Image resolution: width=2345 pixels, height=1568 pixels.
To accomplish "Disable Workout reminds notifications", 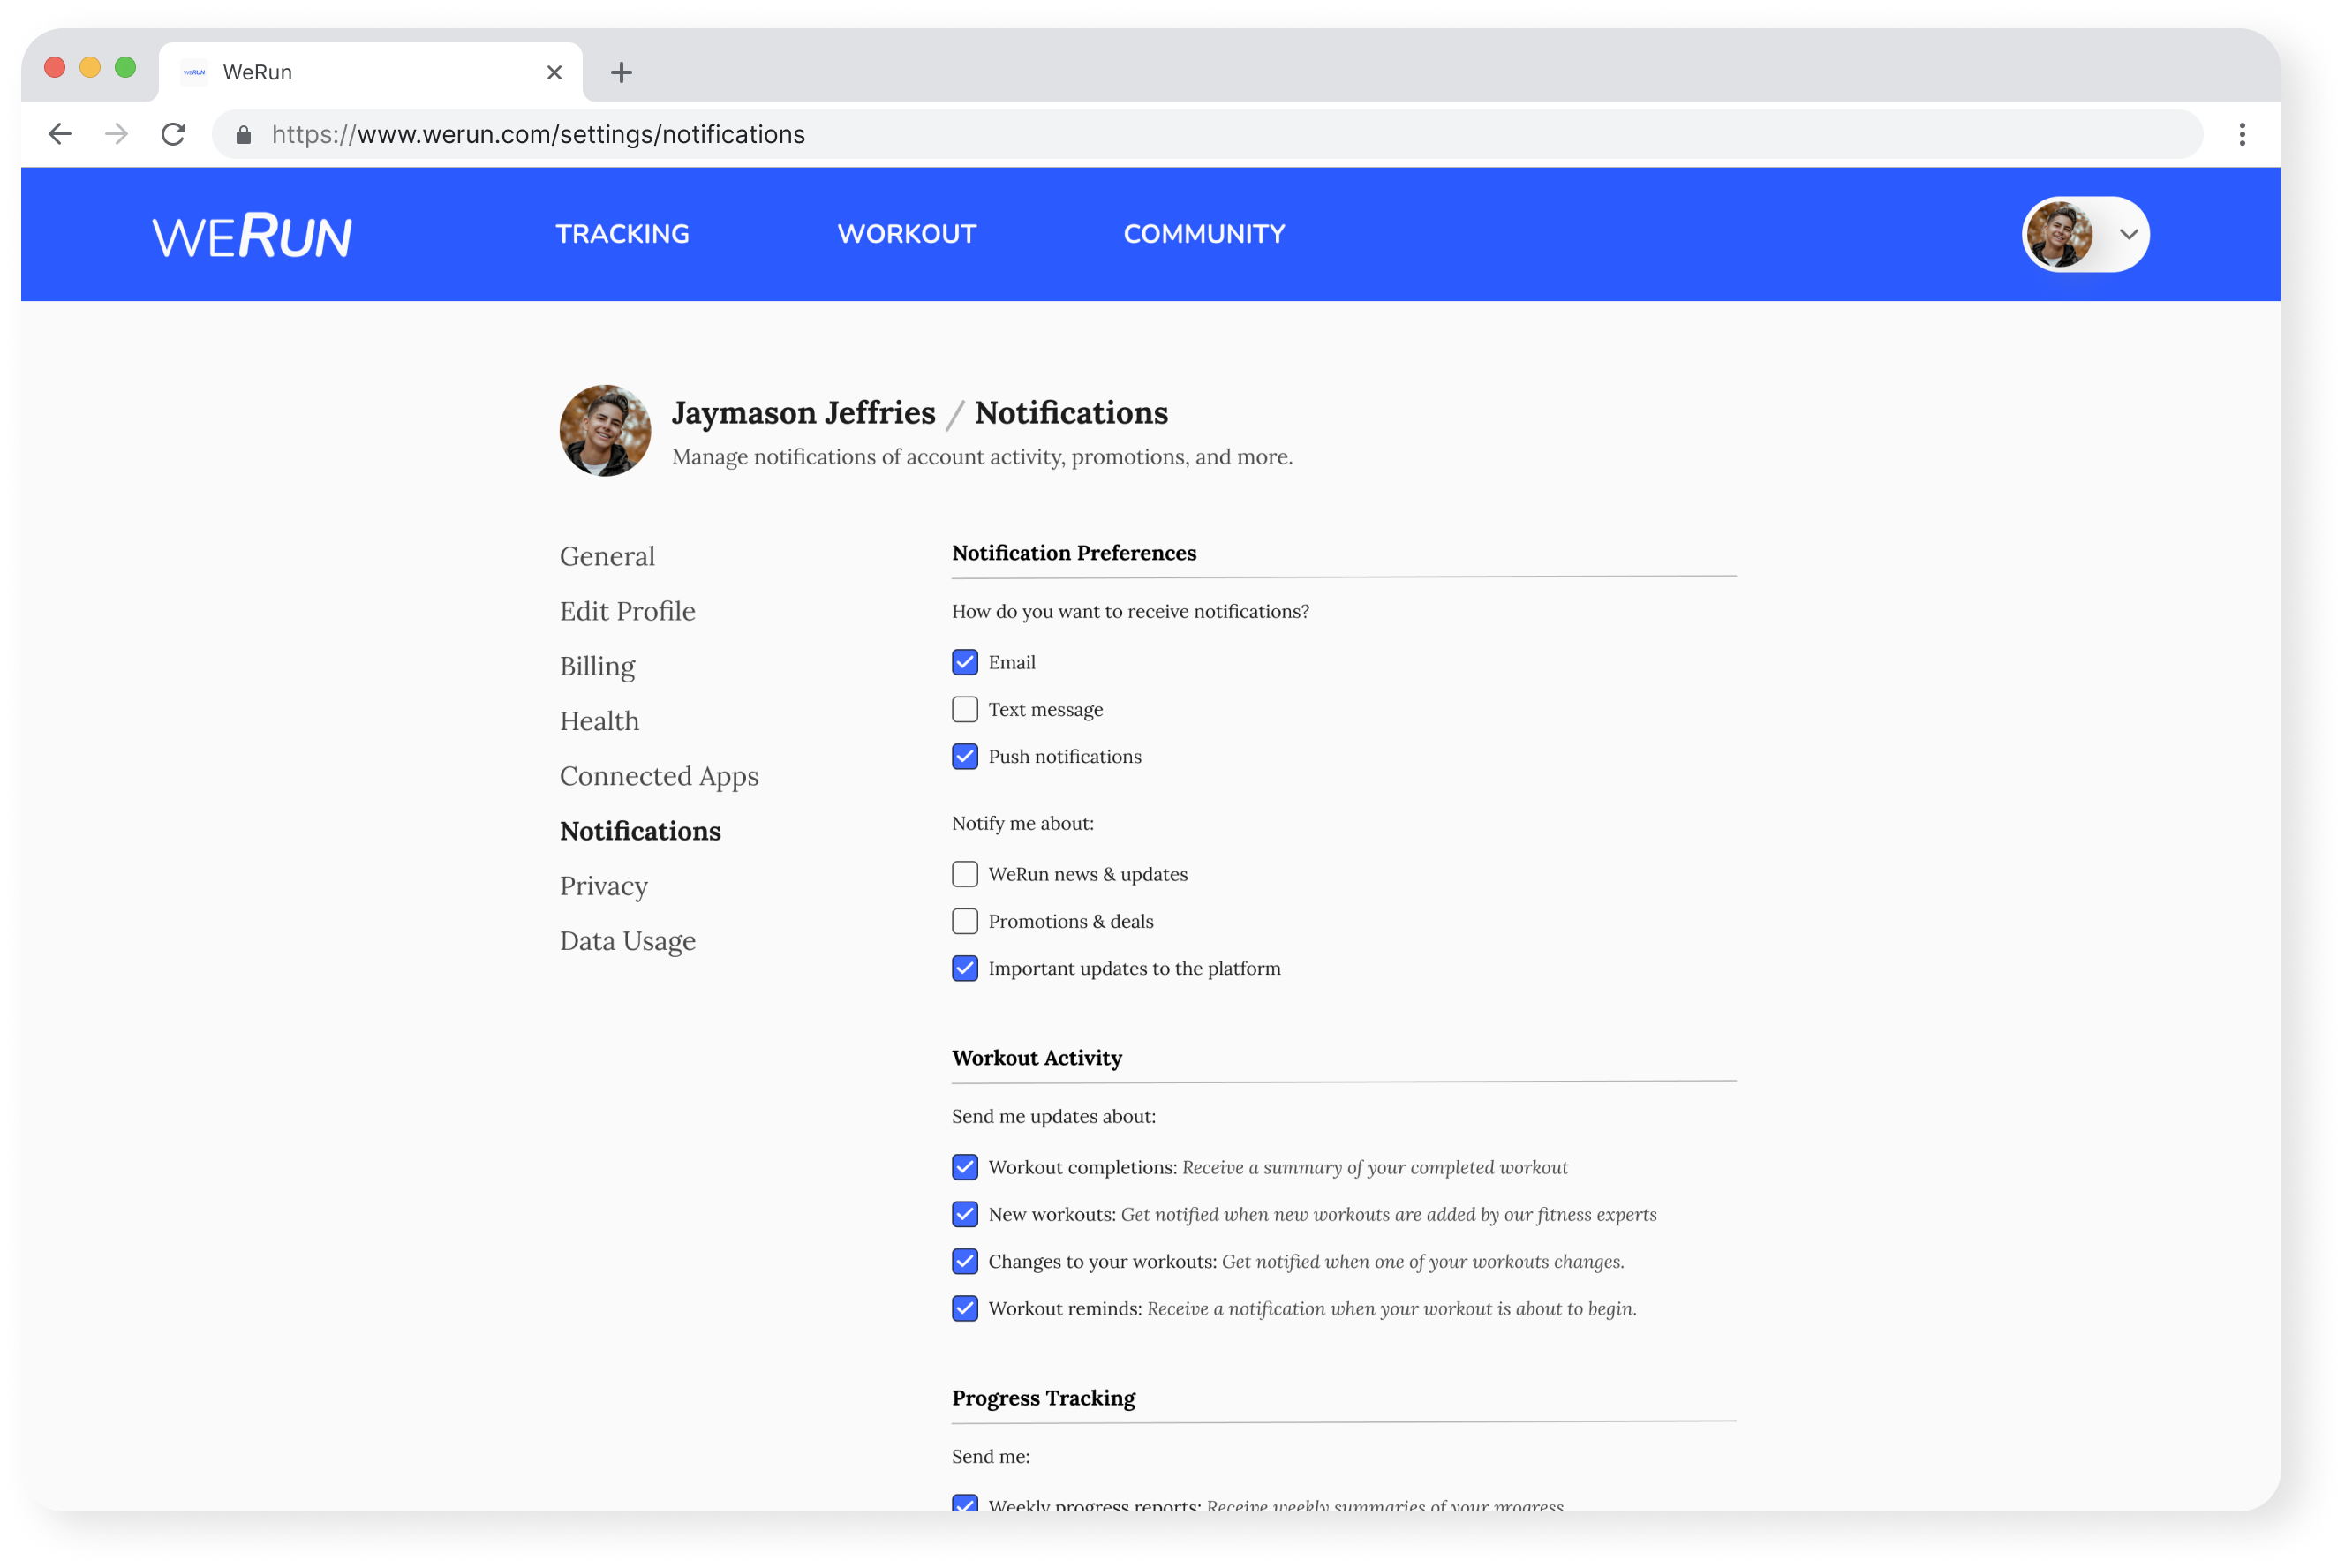I will click(x=965, y=1307).
